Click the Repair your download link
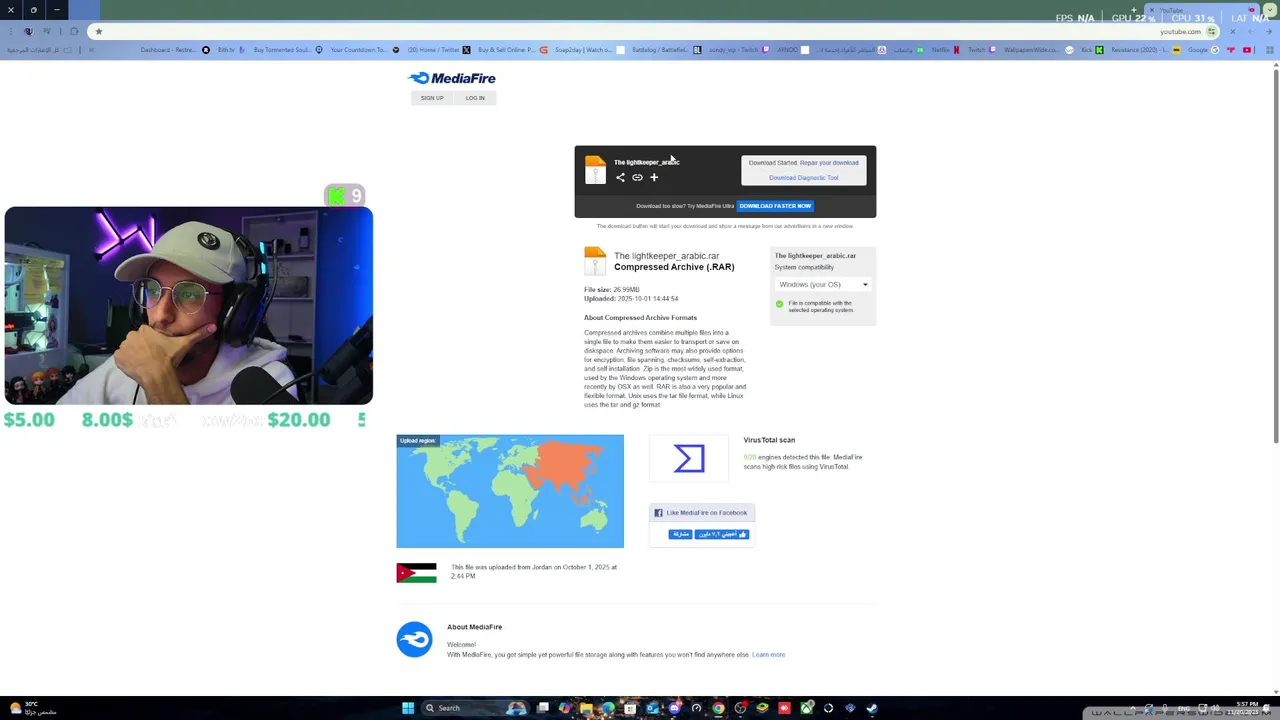The image size is (1280, 720). [x=829, y=162]
